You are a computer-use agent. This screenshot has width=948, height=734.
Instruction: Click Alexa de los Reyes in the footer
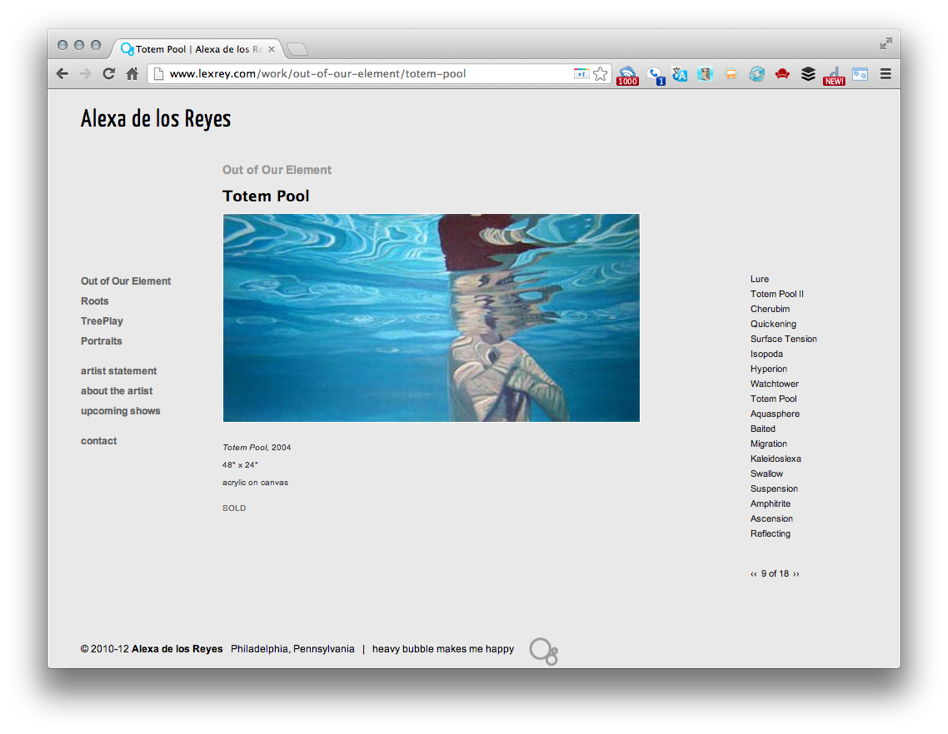pos(177,649)
